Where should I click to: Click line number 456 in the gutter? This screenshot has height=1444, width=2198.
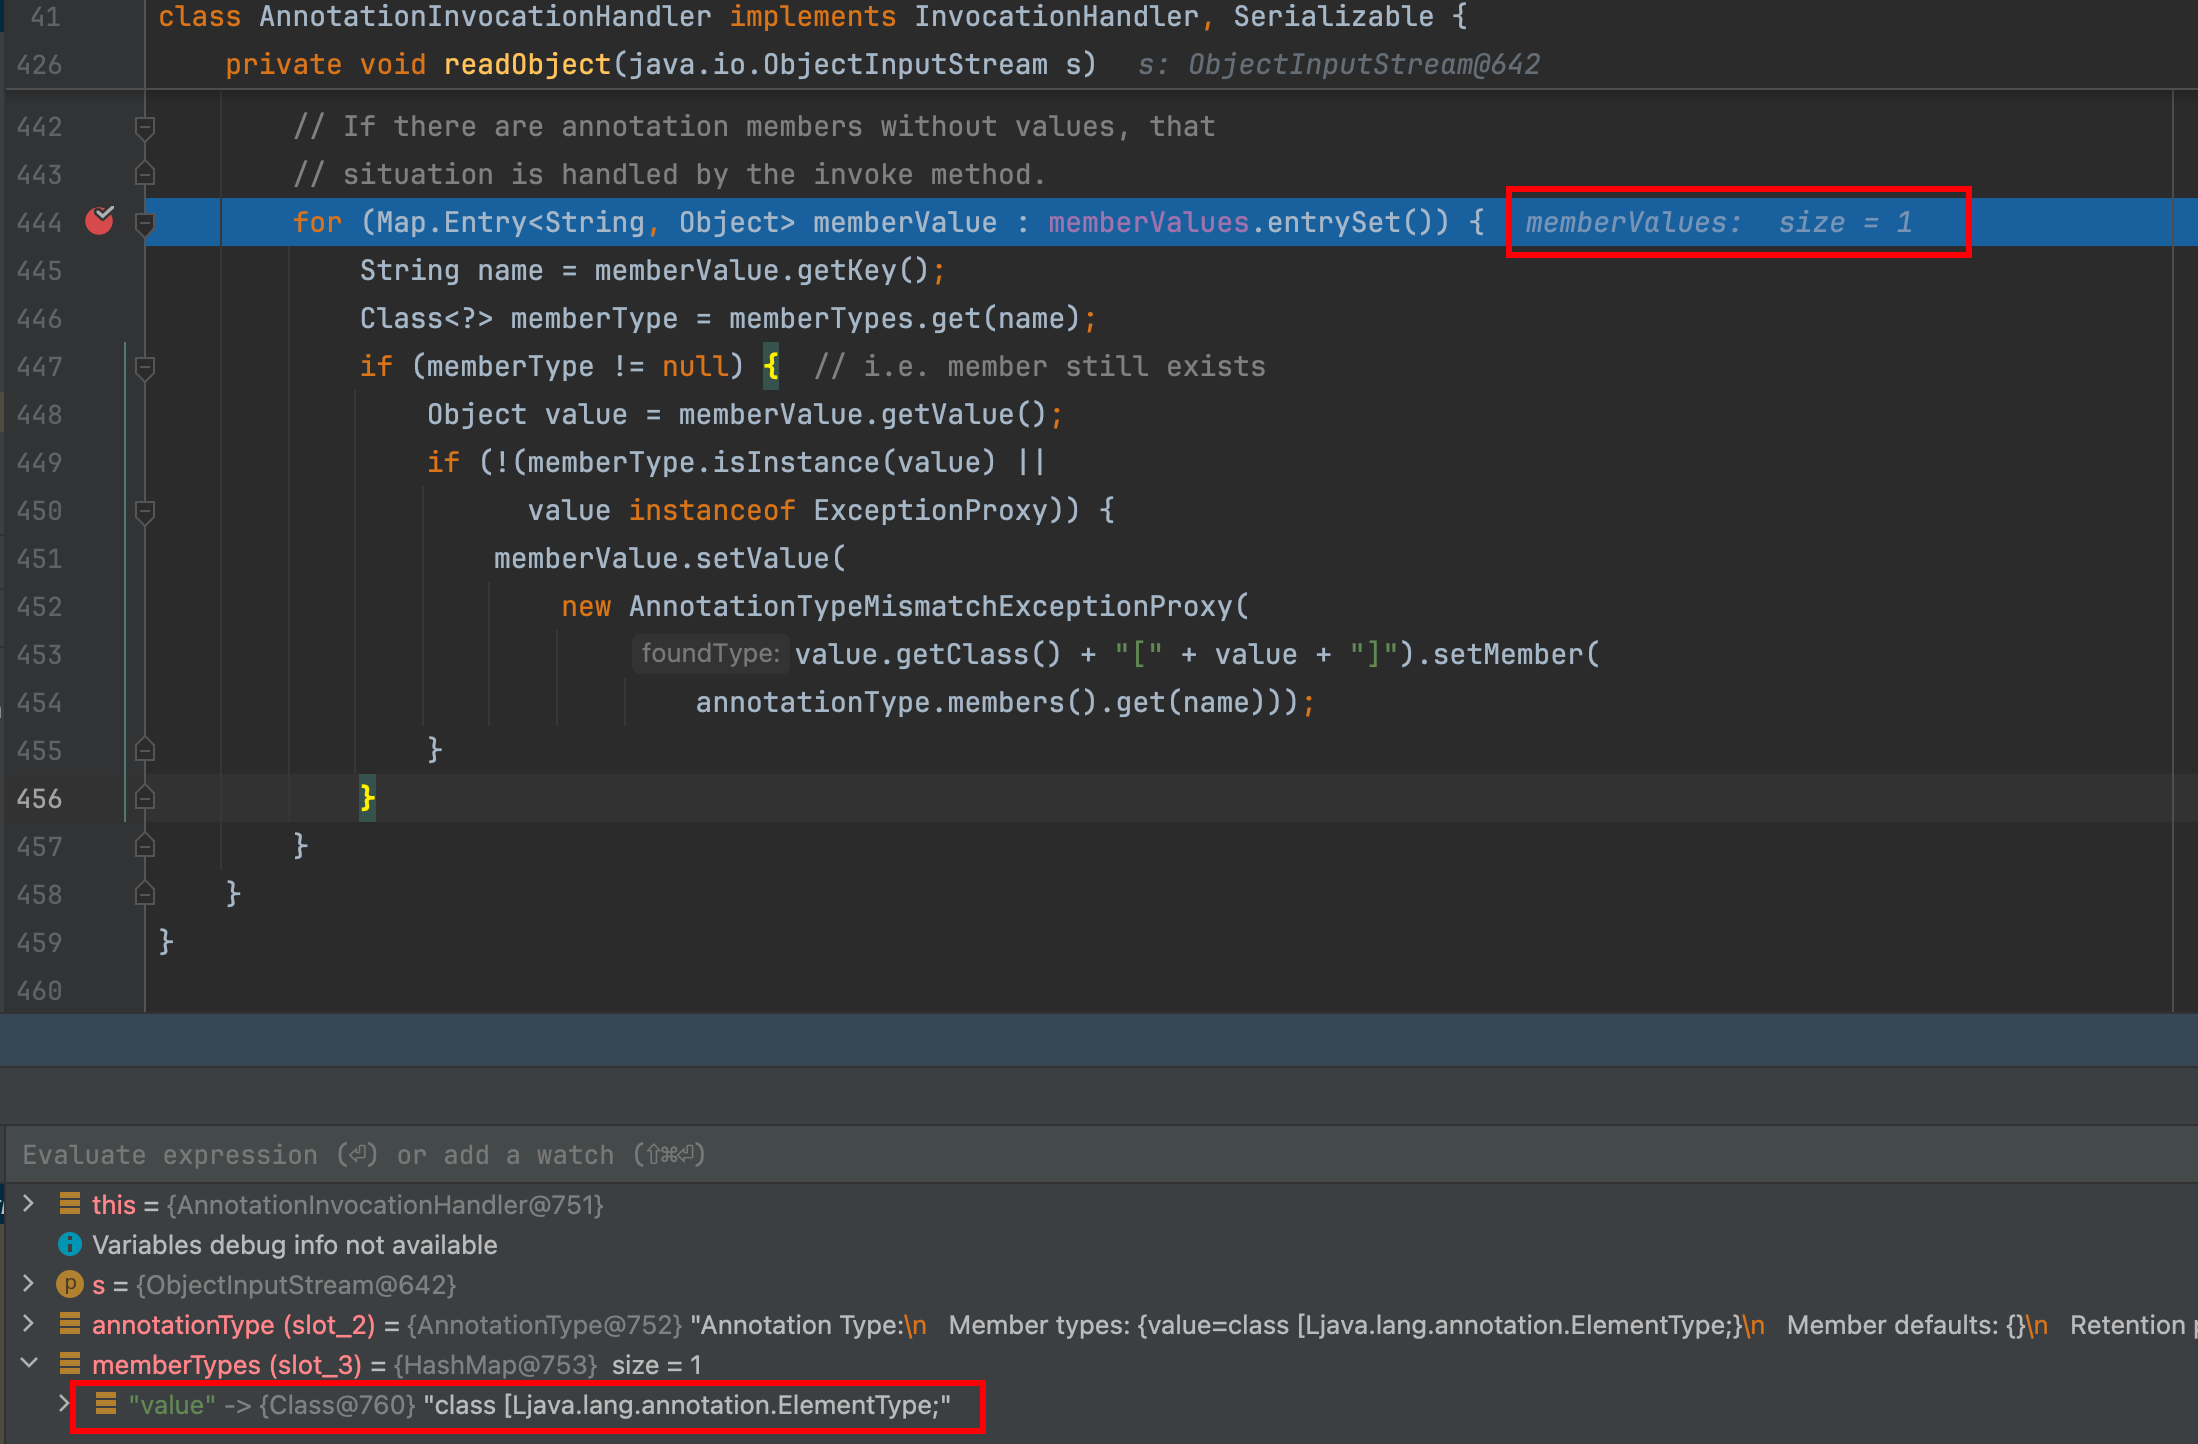coord(40,799)
